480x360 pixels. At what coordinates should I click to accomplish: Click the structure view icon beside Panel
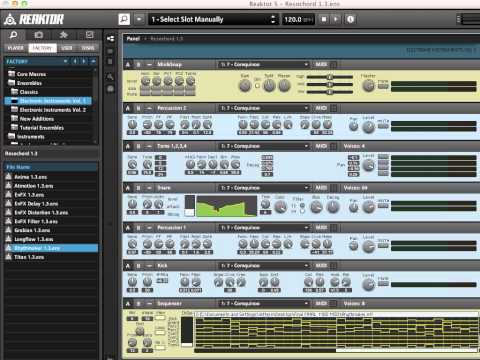pyautogui.click(x=110, y=39)
